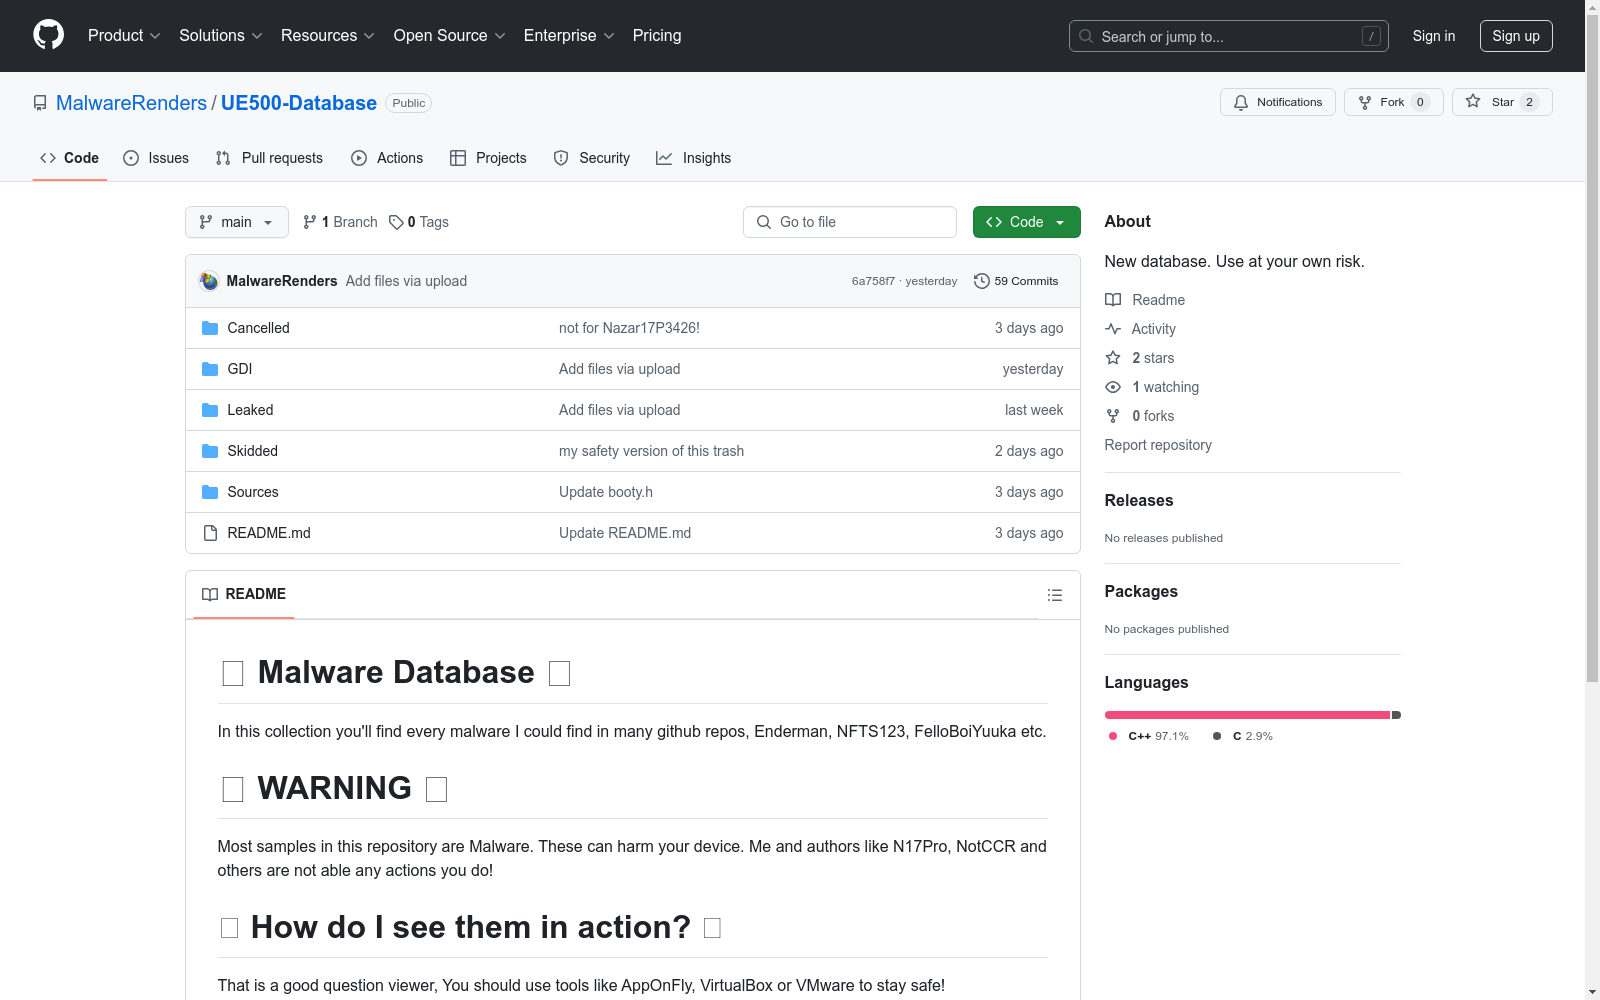Click the fork icon beside 0 forks
The image size is (1600, 1000).
1113,416
